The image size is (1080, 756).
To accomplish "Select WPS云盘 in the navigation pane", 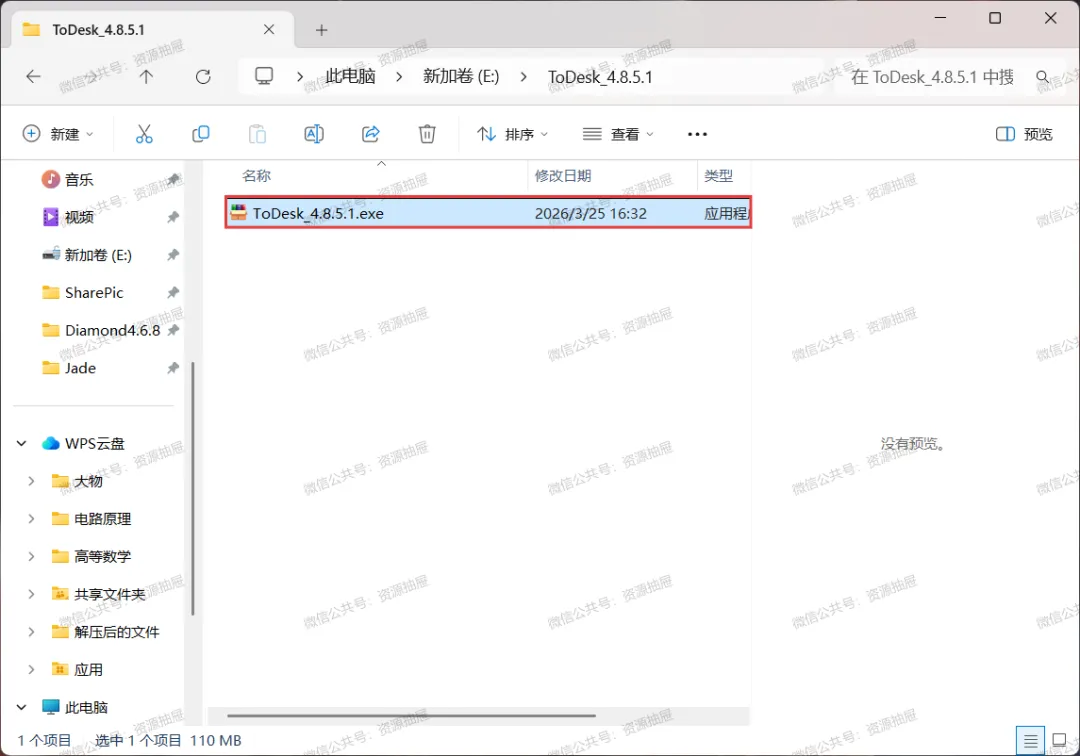I will (x=96, y=443).
